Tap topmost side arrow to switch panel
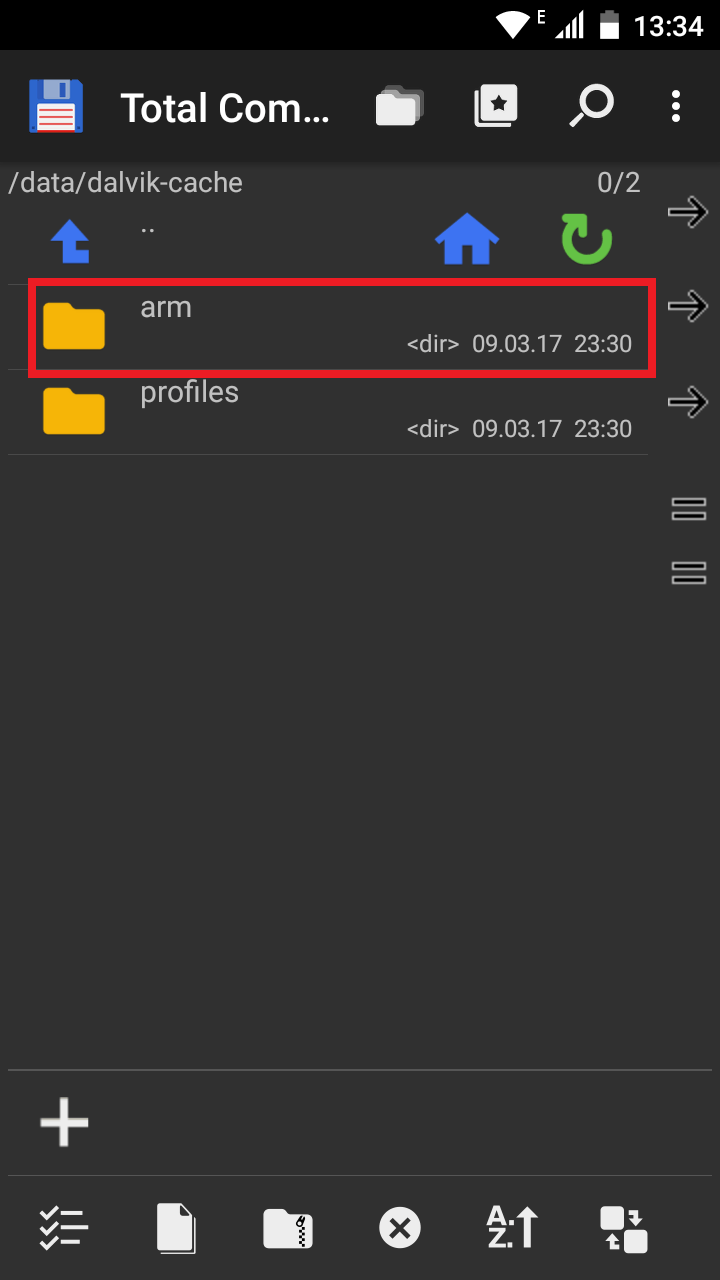The width and height of the screenshot is (720, 1280). pyautogui.click(x=688, y=211)
